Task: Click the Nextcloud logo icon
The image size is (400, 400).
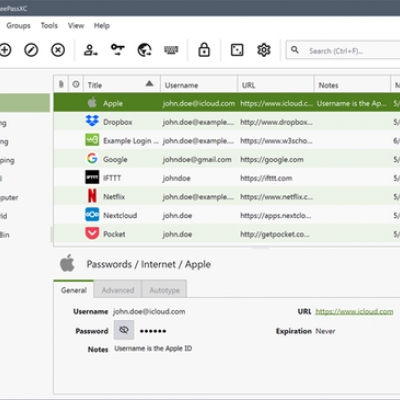Action: 92,214
